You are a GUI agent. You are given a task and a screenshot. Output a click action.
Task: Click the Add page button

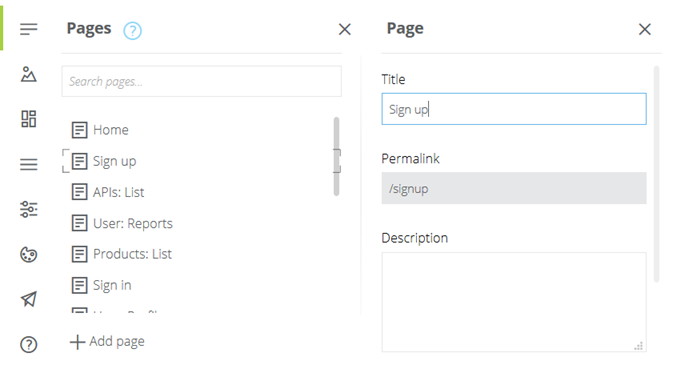click(x=107, y=342)
